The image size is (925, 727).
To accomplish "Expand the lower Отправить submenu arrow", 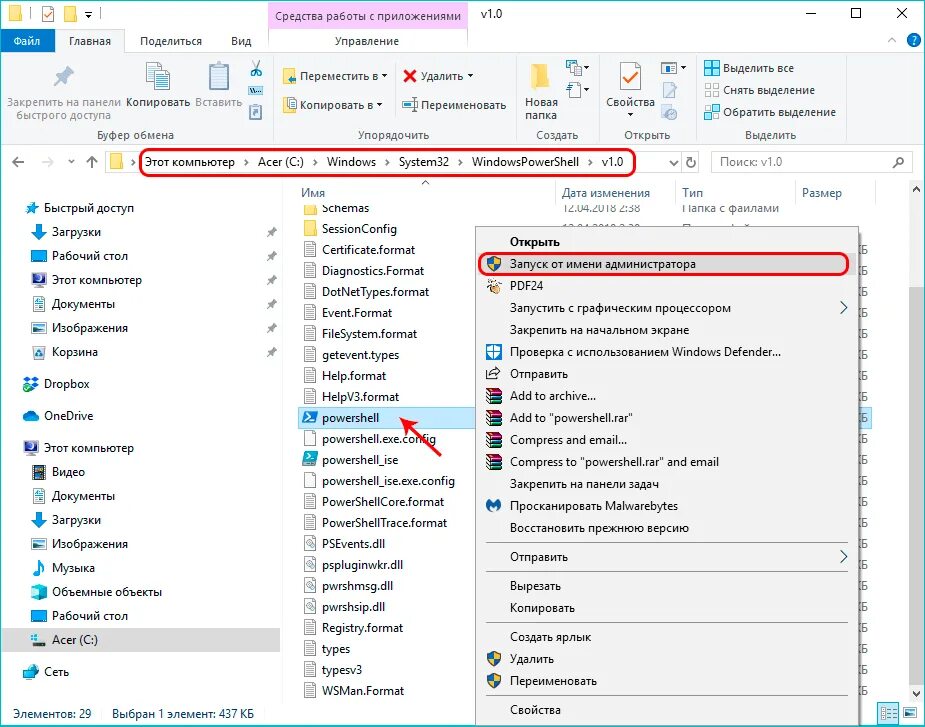I will [x=844, y=556].
